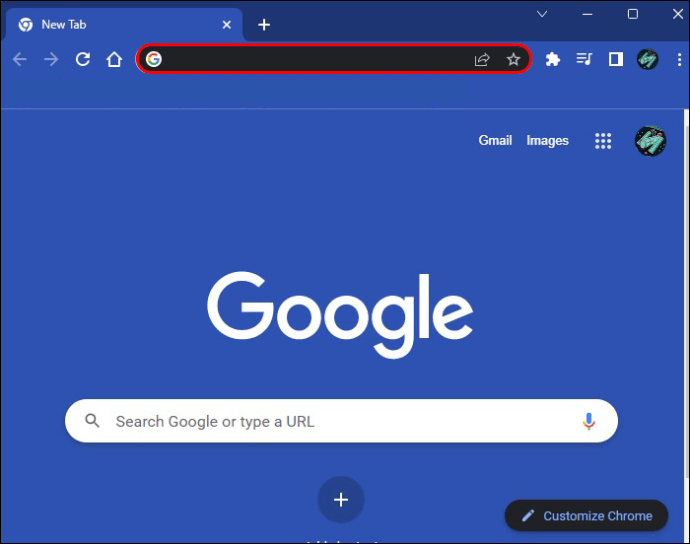690x544 pixels.
Task: Click the Search Google or type URL box
Action: pyautogui.click(x=341, y=421)
